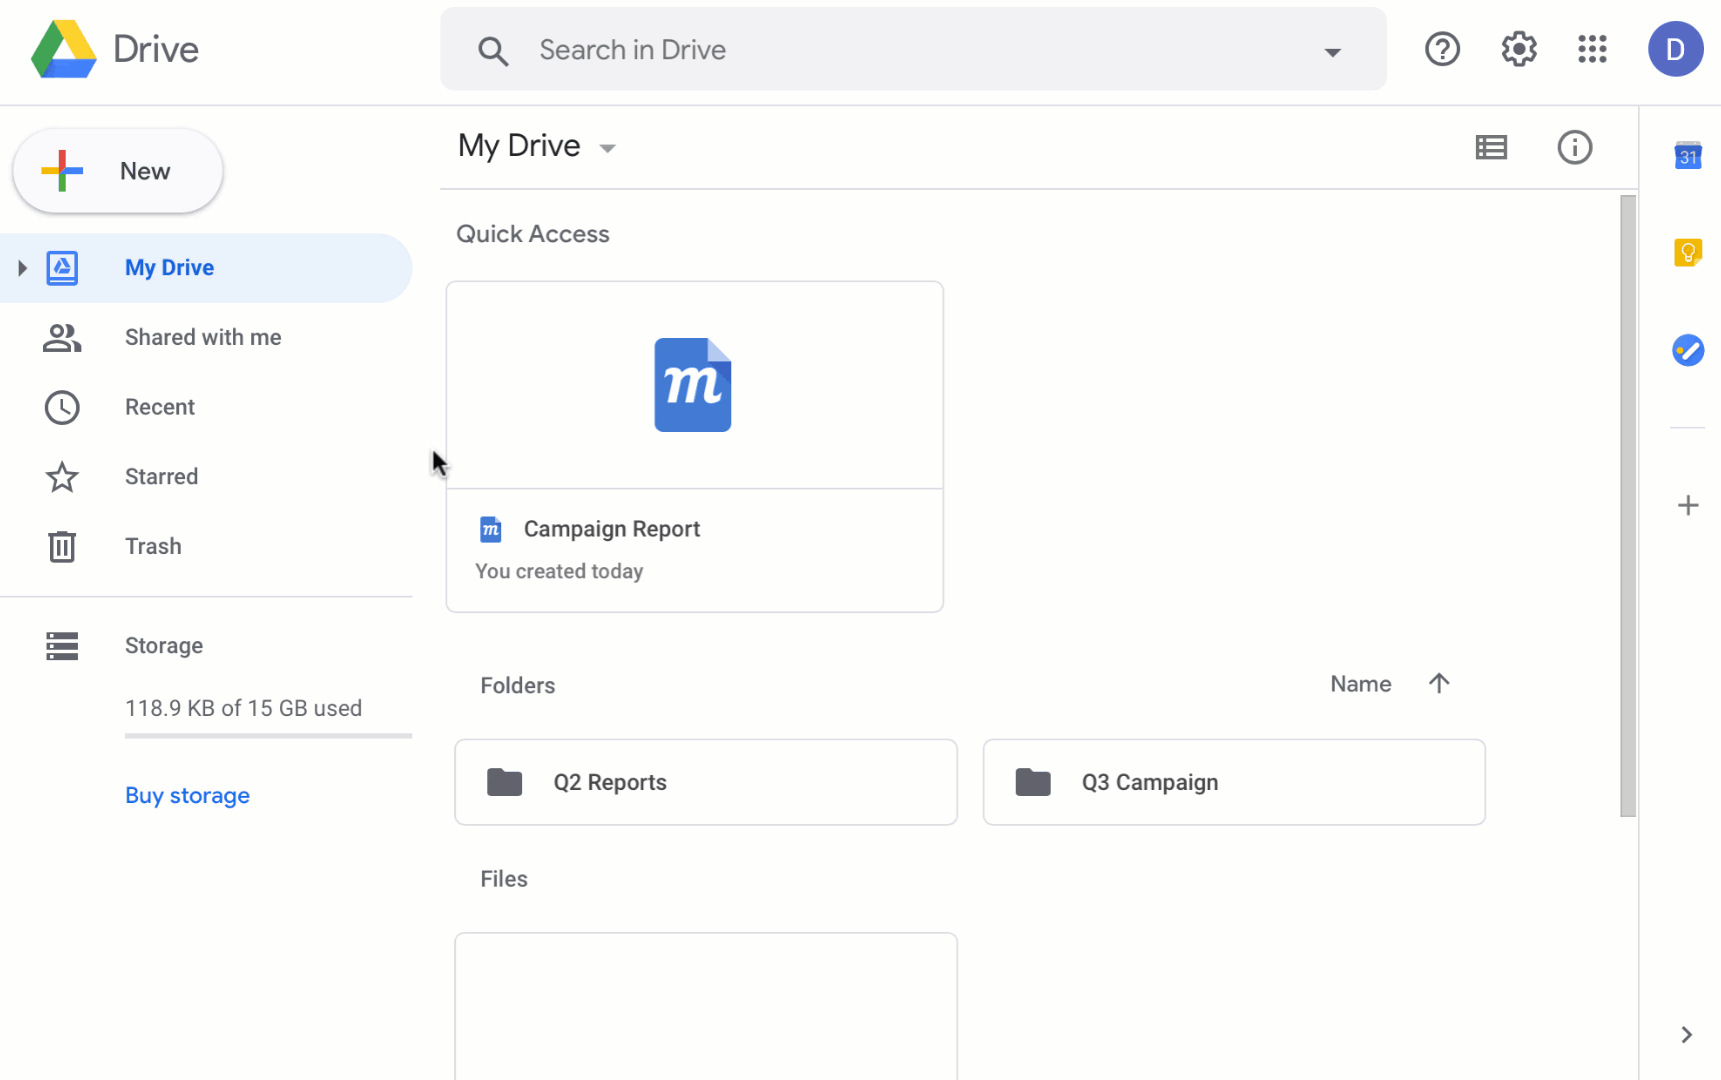Viewport: 1721px width, 1080px height.
Task: Open Google Tasks in the side panel
Action: (1688, 351)
